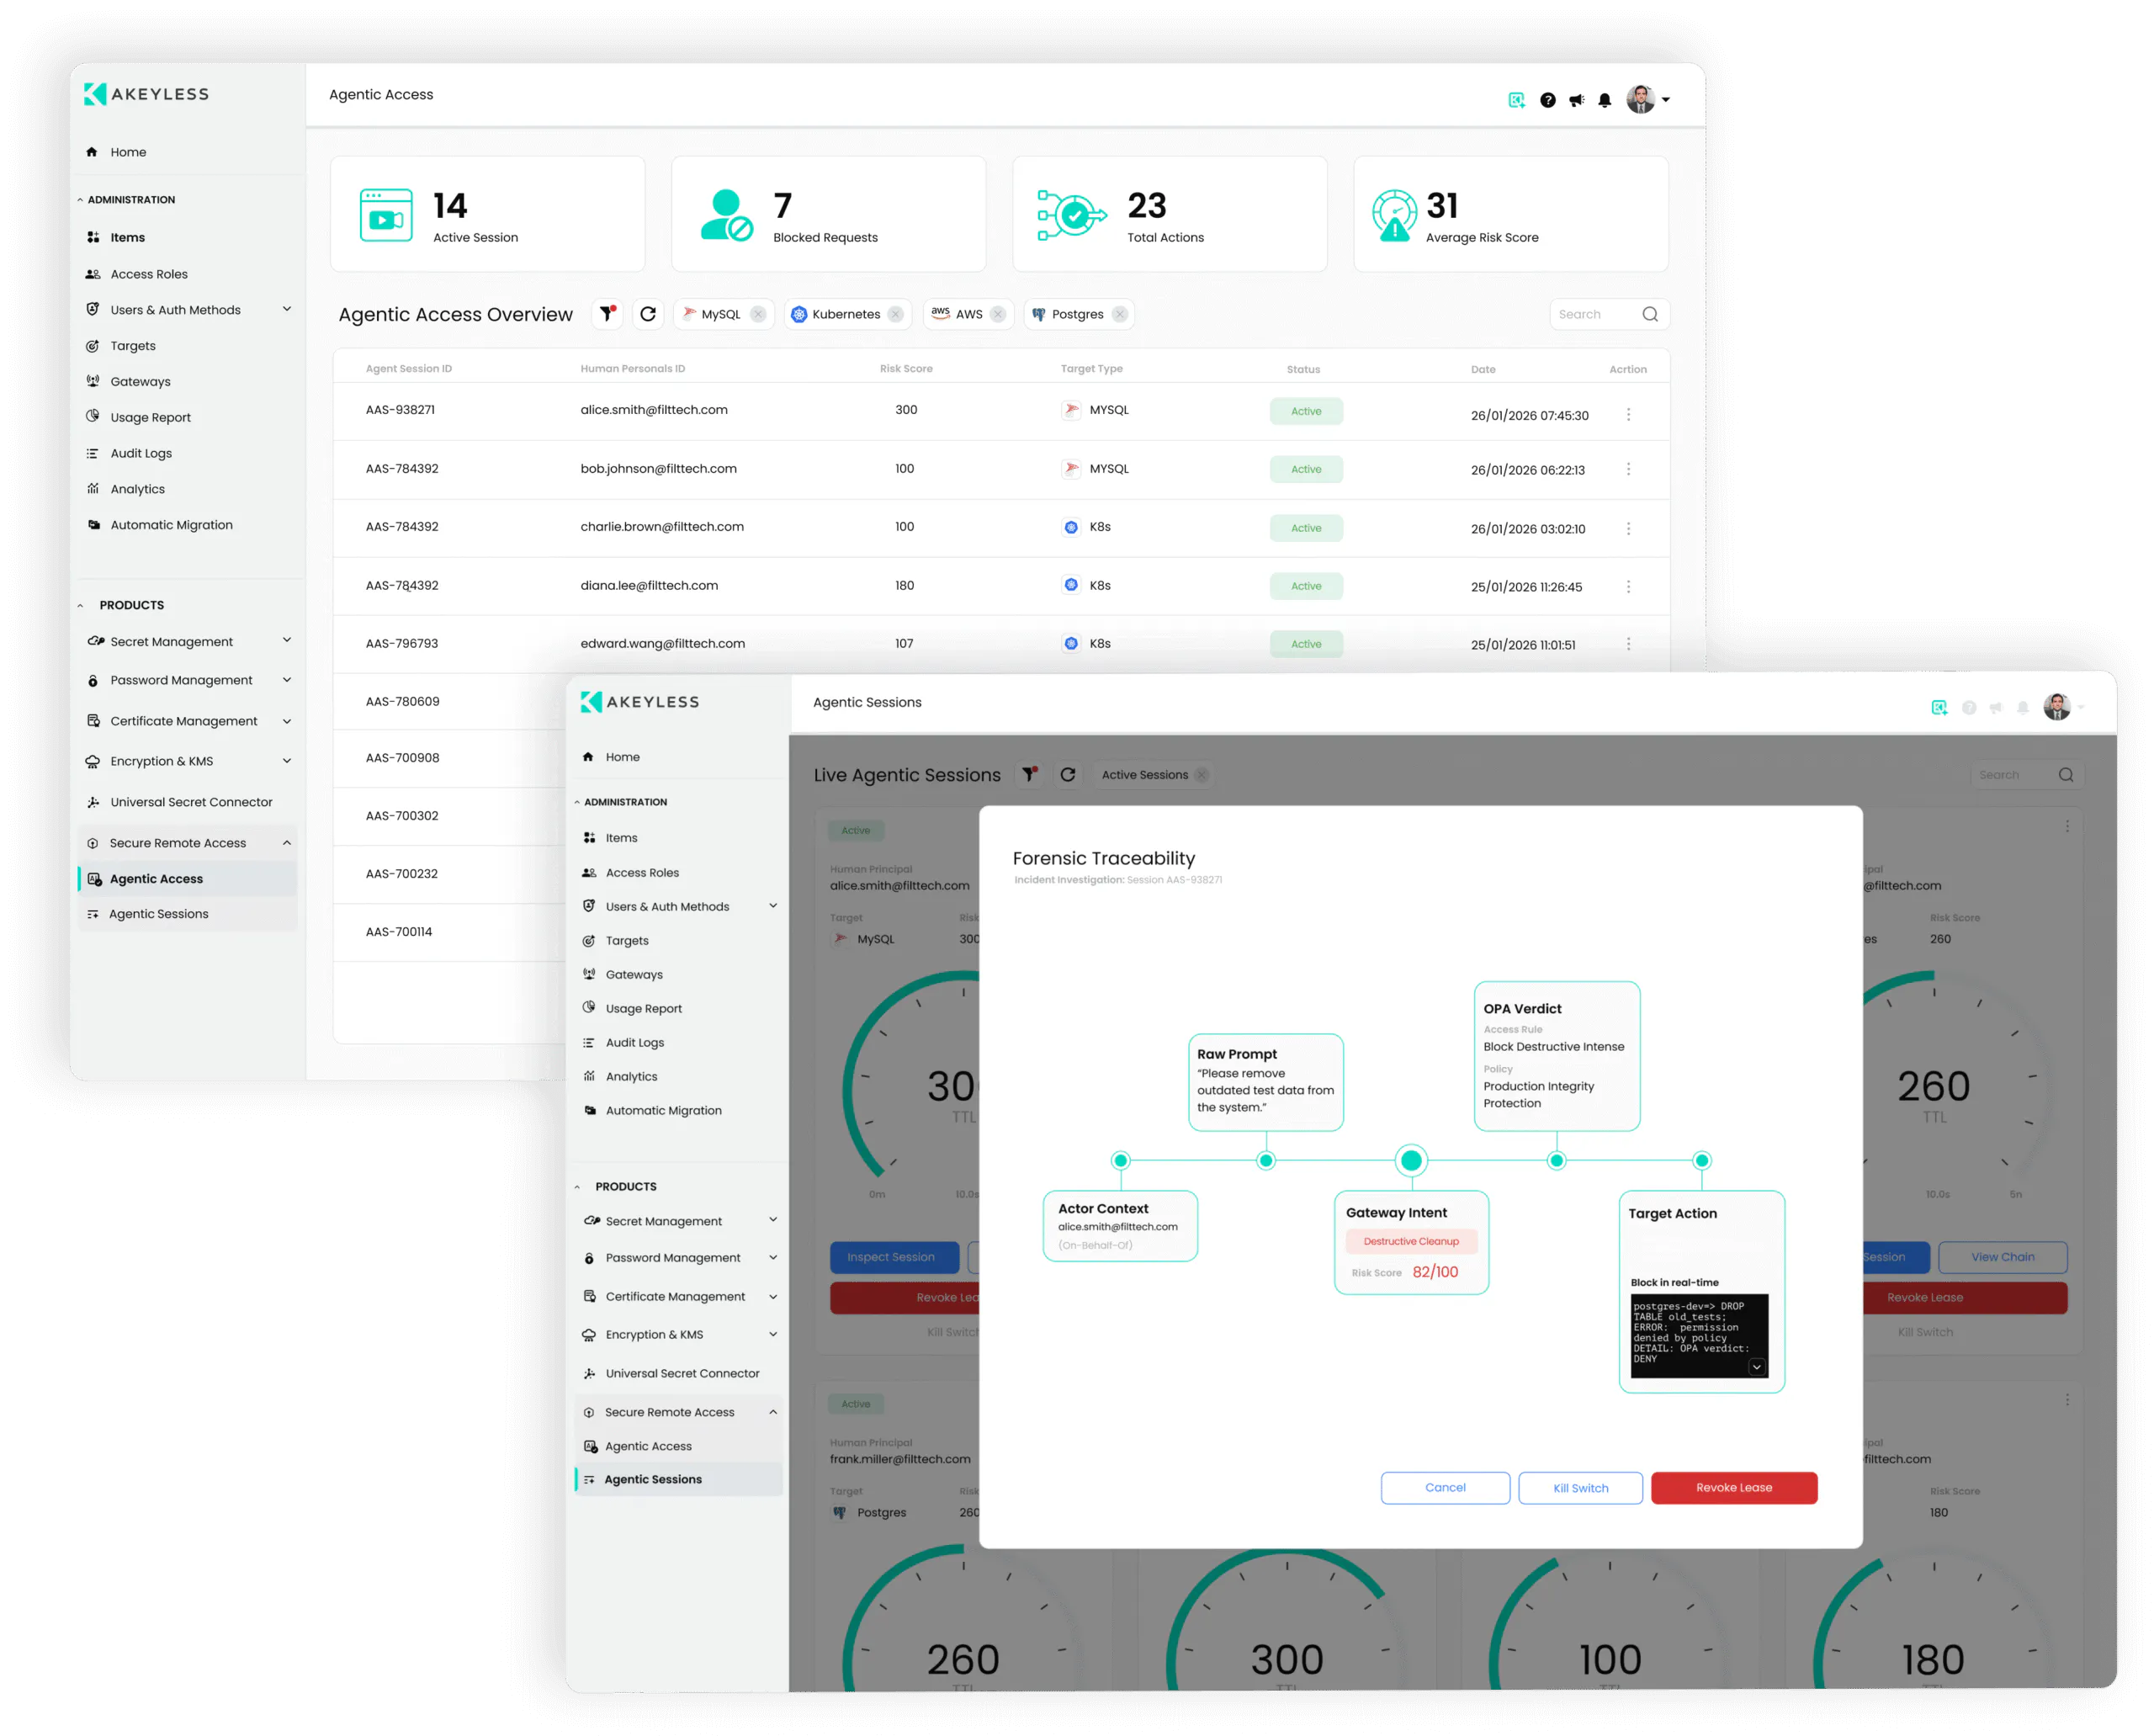Viewport: 2154px width, 1736px height.
Task: Click the search magnifier icon in the overview table
Action: [1650, 314]
